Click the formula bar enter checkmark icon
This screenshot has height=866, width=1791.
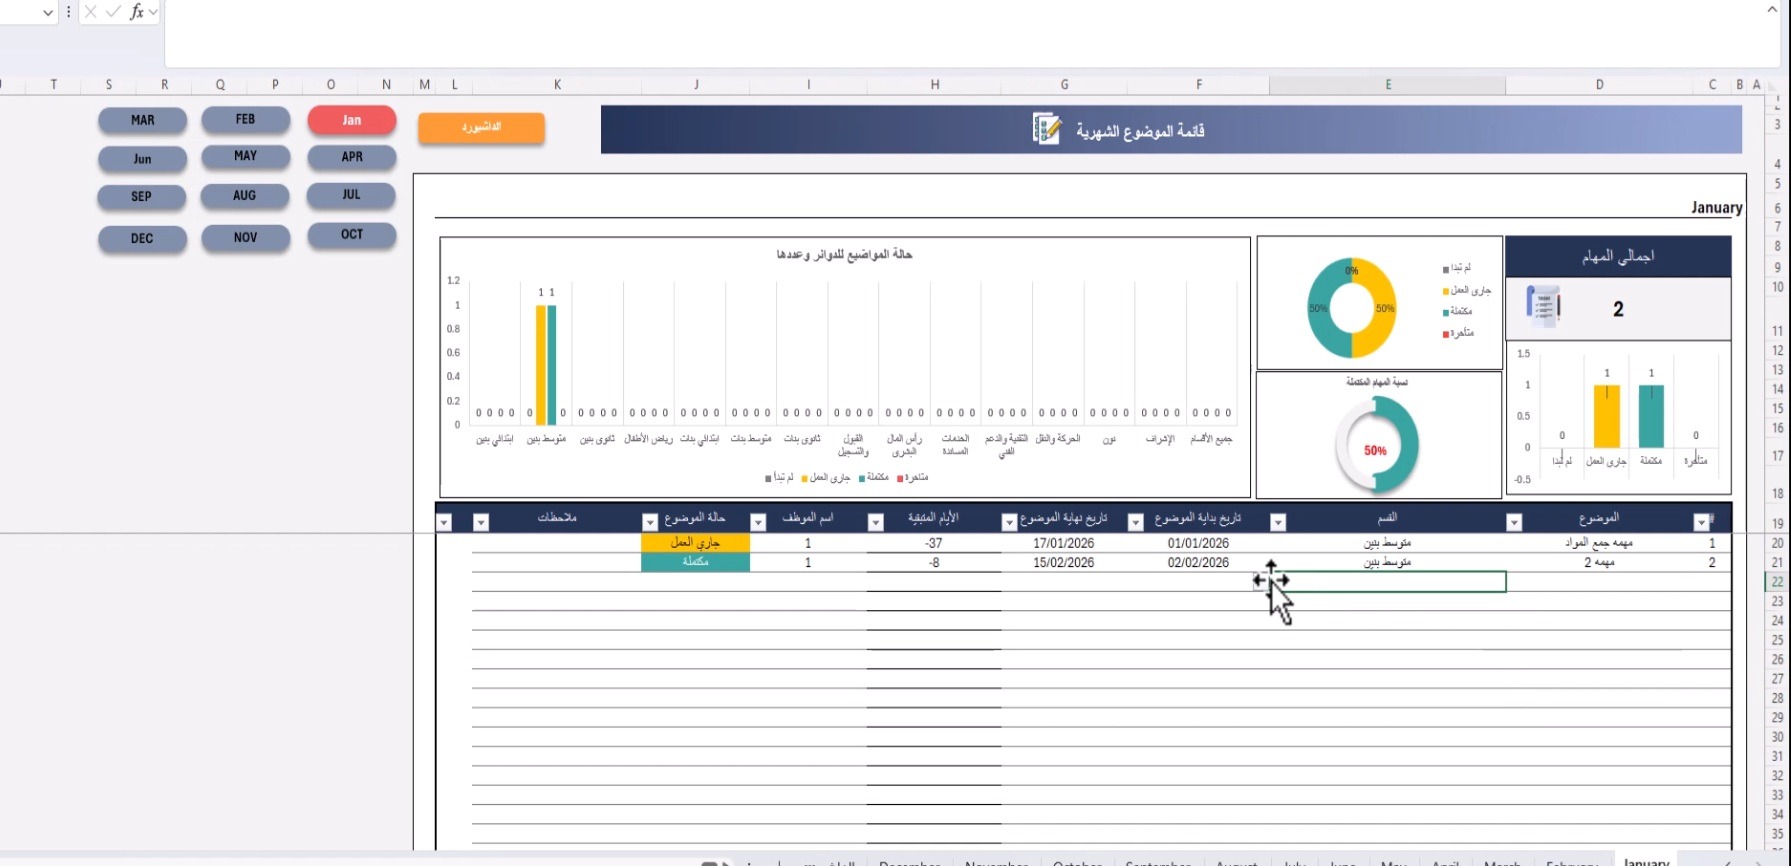point(113,12)
